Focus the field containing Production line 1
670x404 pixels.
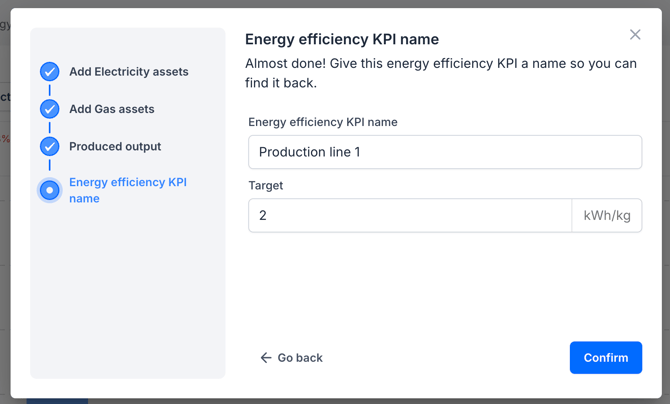click(445, 152)
